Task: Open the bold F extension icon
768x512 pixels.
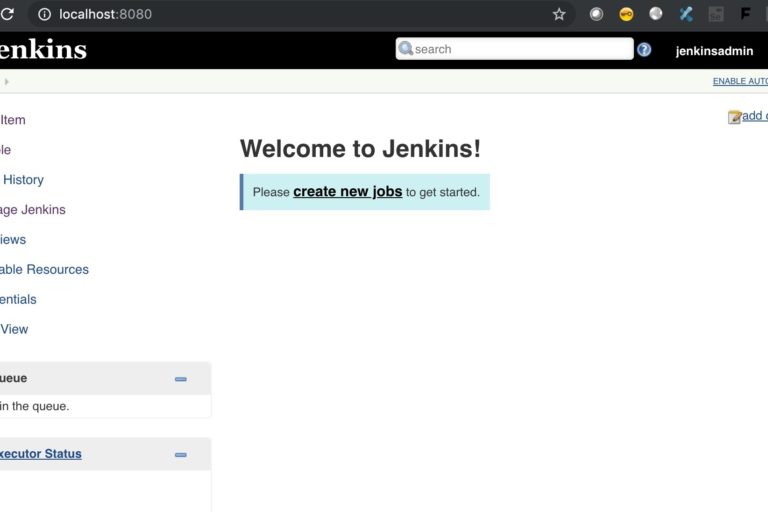Action: tap(745, 14)
